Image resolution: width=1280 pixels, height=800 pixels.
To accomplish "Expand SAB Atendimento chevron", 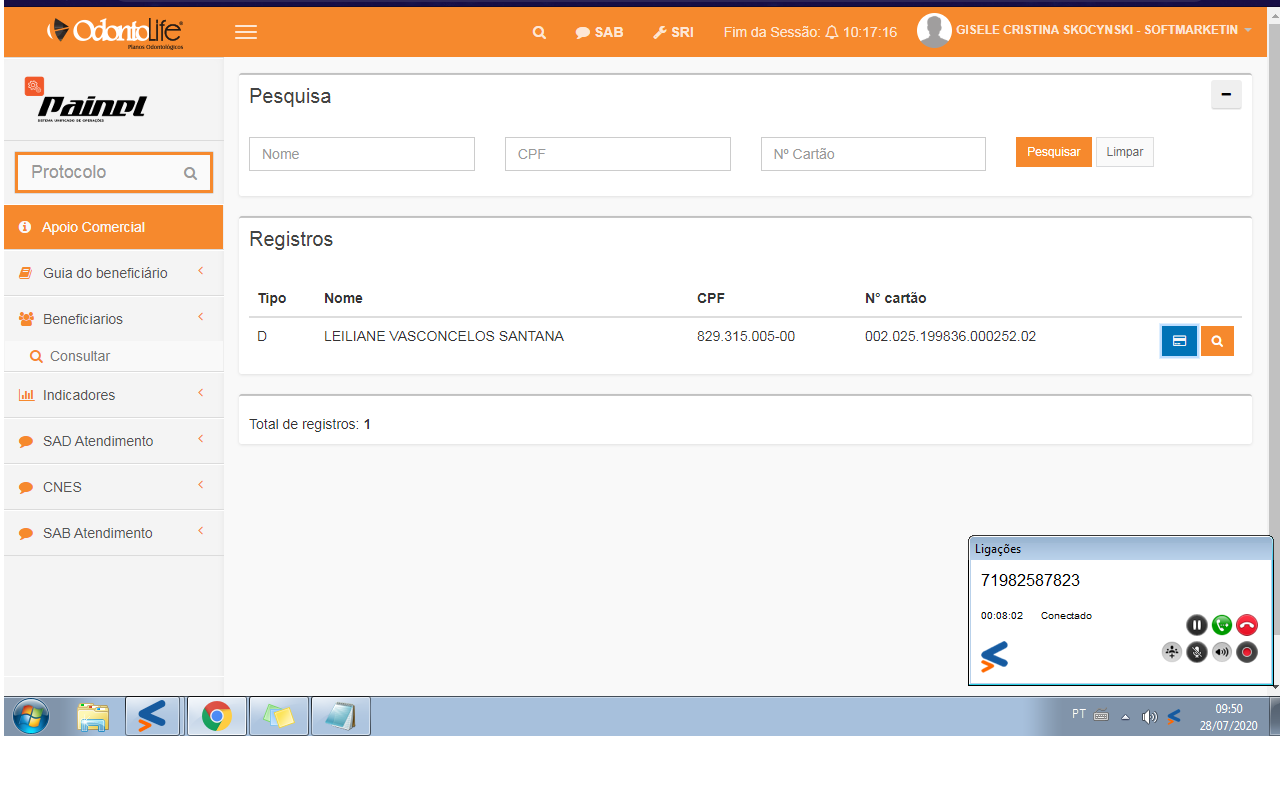I will point(200,531).
